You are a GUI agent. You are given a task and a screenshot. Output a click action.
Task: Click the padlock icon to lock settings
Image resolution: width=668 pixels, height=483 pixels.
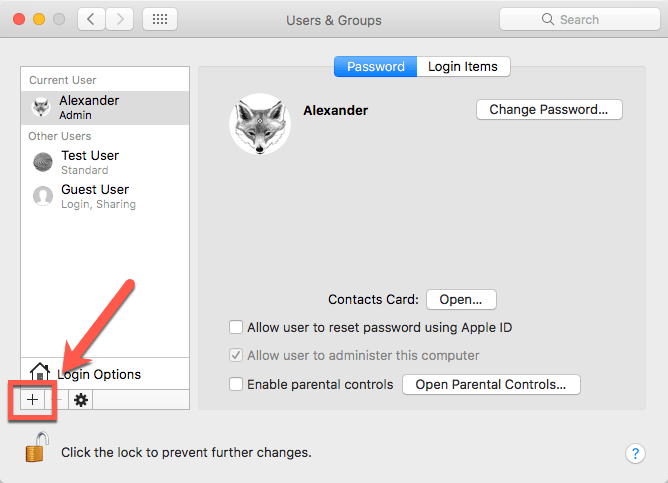tap(36, 449)
